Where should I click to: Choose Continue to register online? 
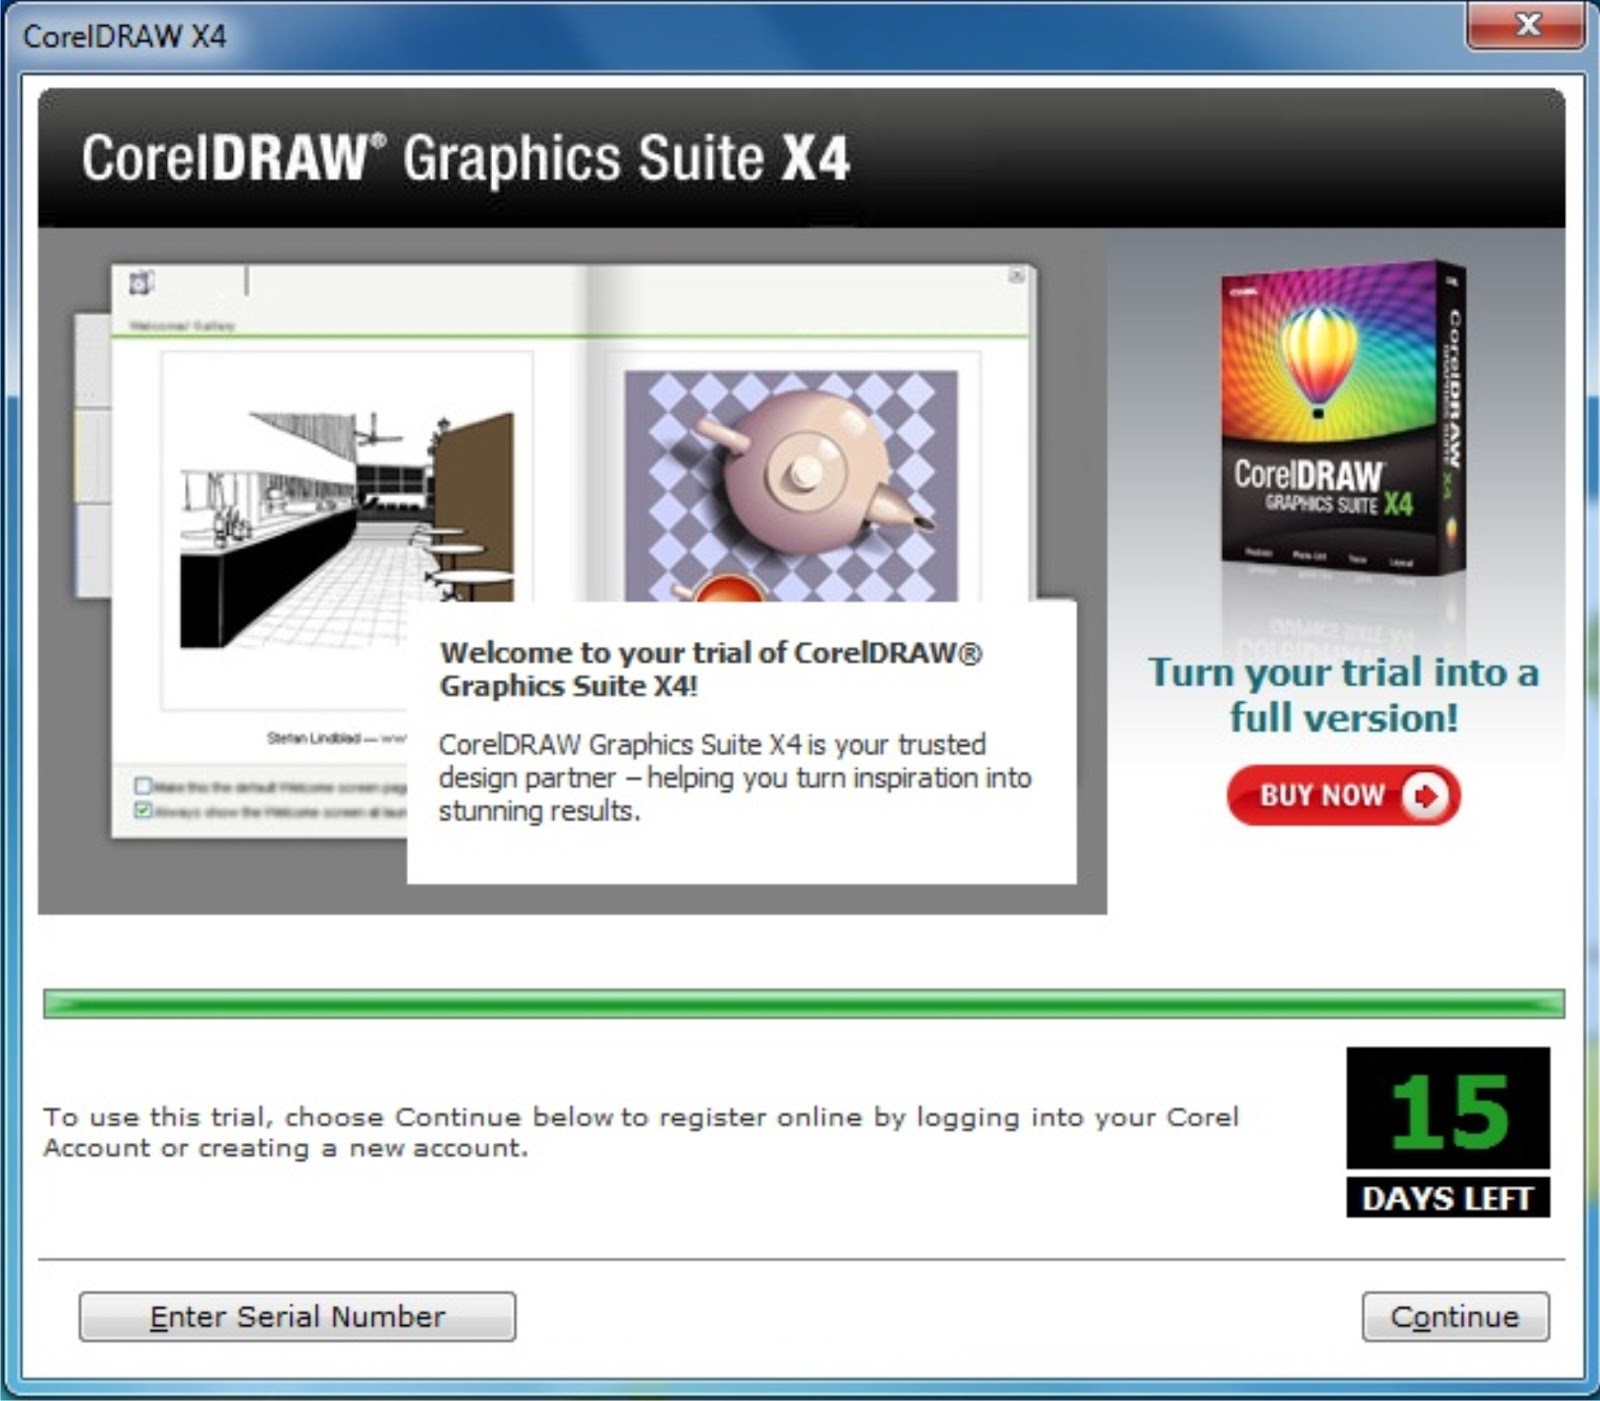pos(1457,1317)
